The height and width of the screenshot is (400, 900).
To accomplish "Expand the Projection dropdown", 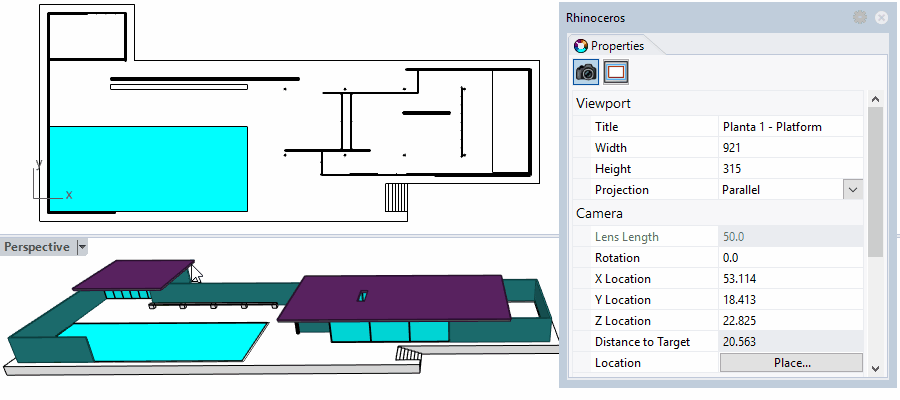I will click(x=853, y=190).
